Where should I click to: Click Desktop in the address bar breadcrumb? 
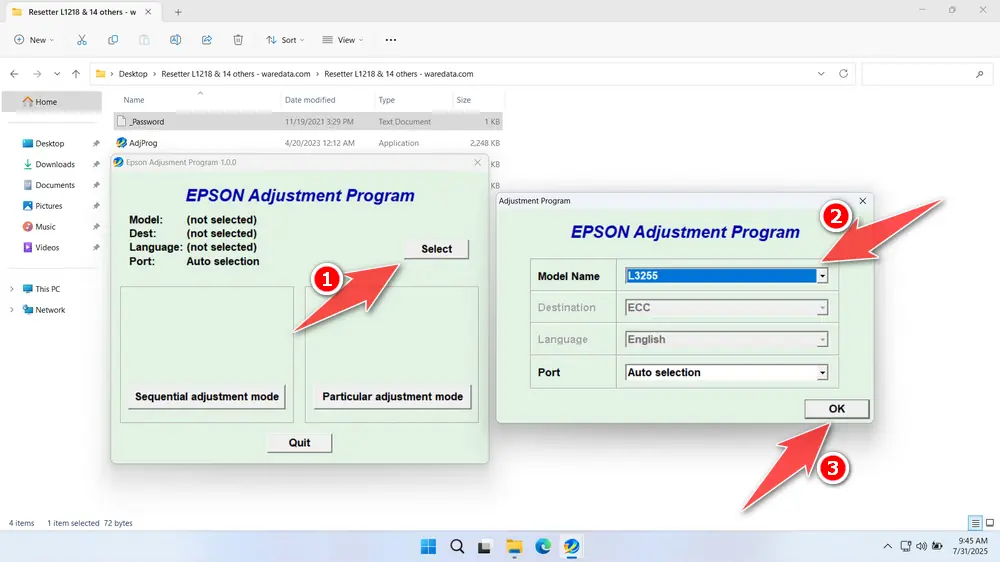tap(133, 74)
